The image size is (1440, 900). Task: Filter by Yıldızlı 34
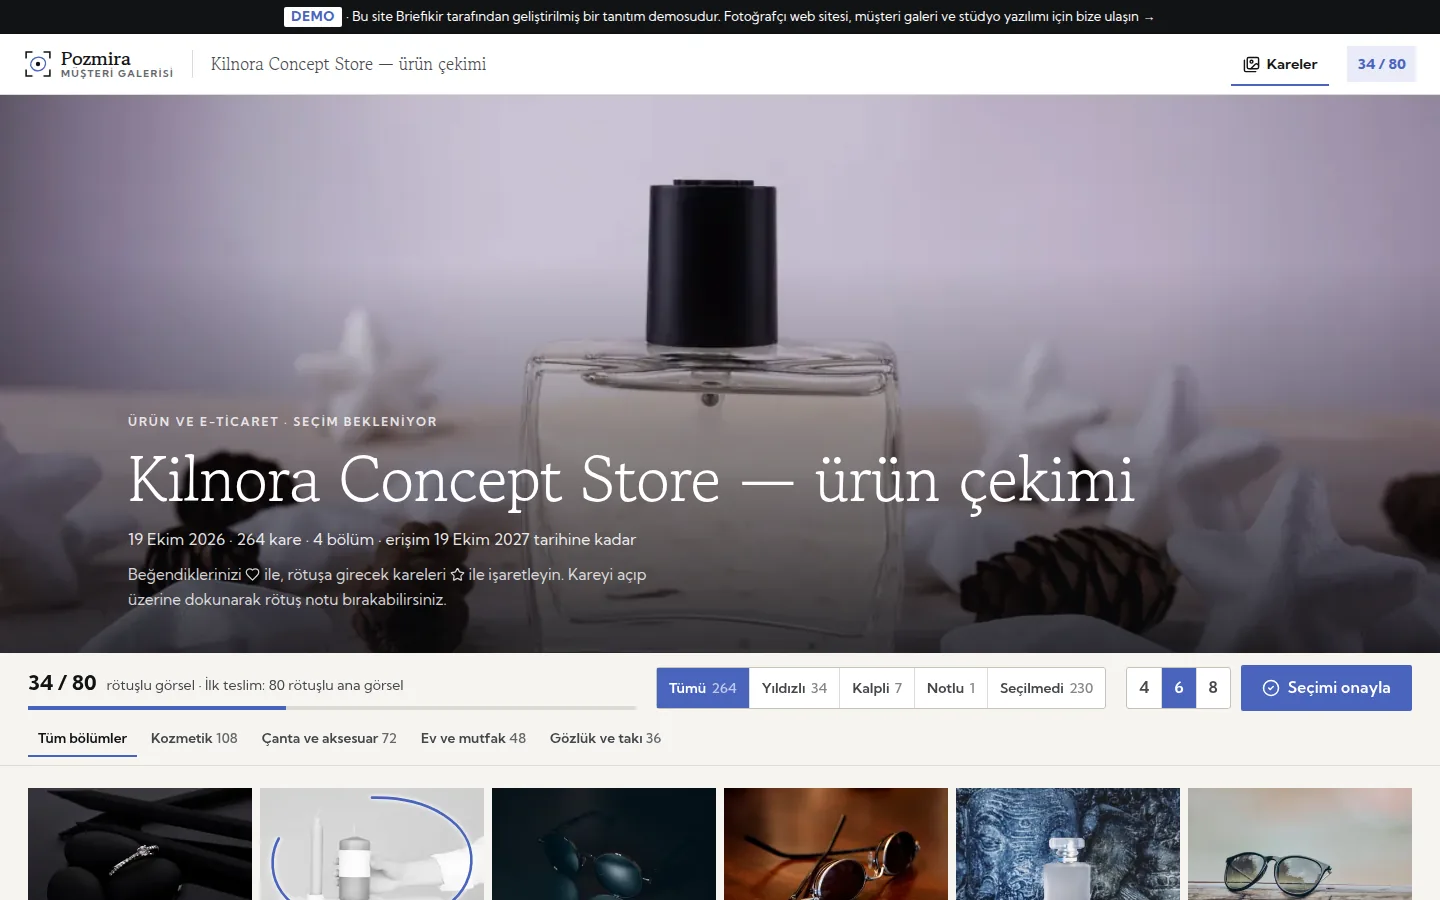794,688
